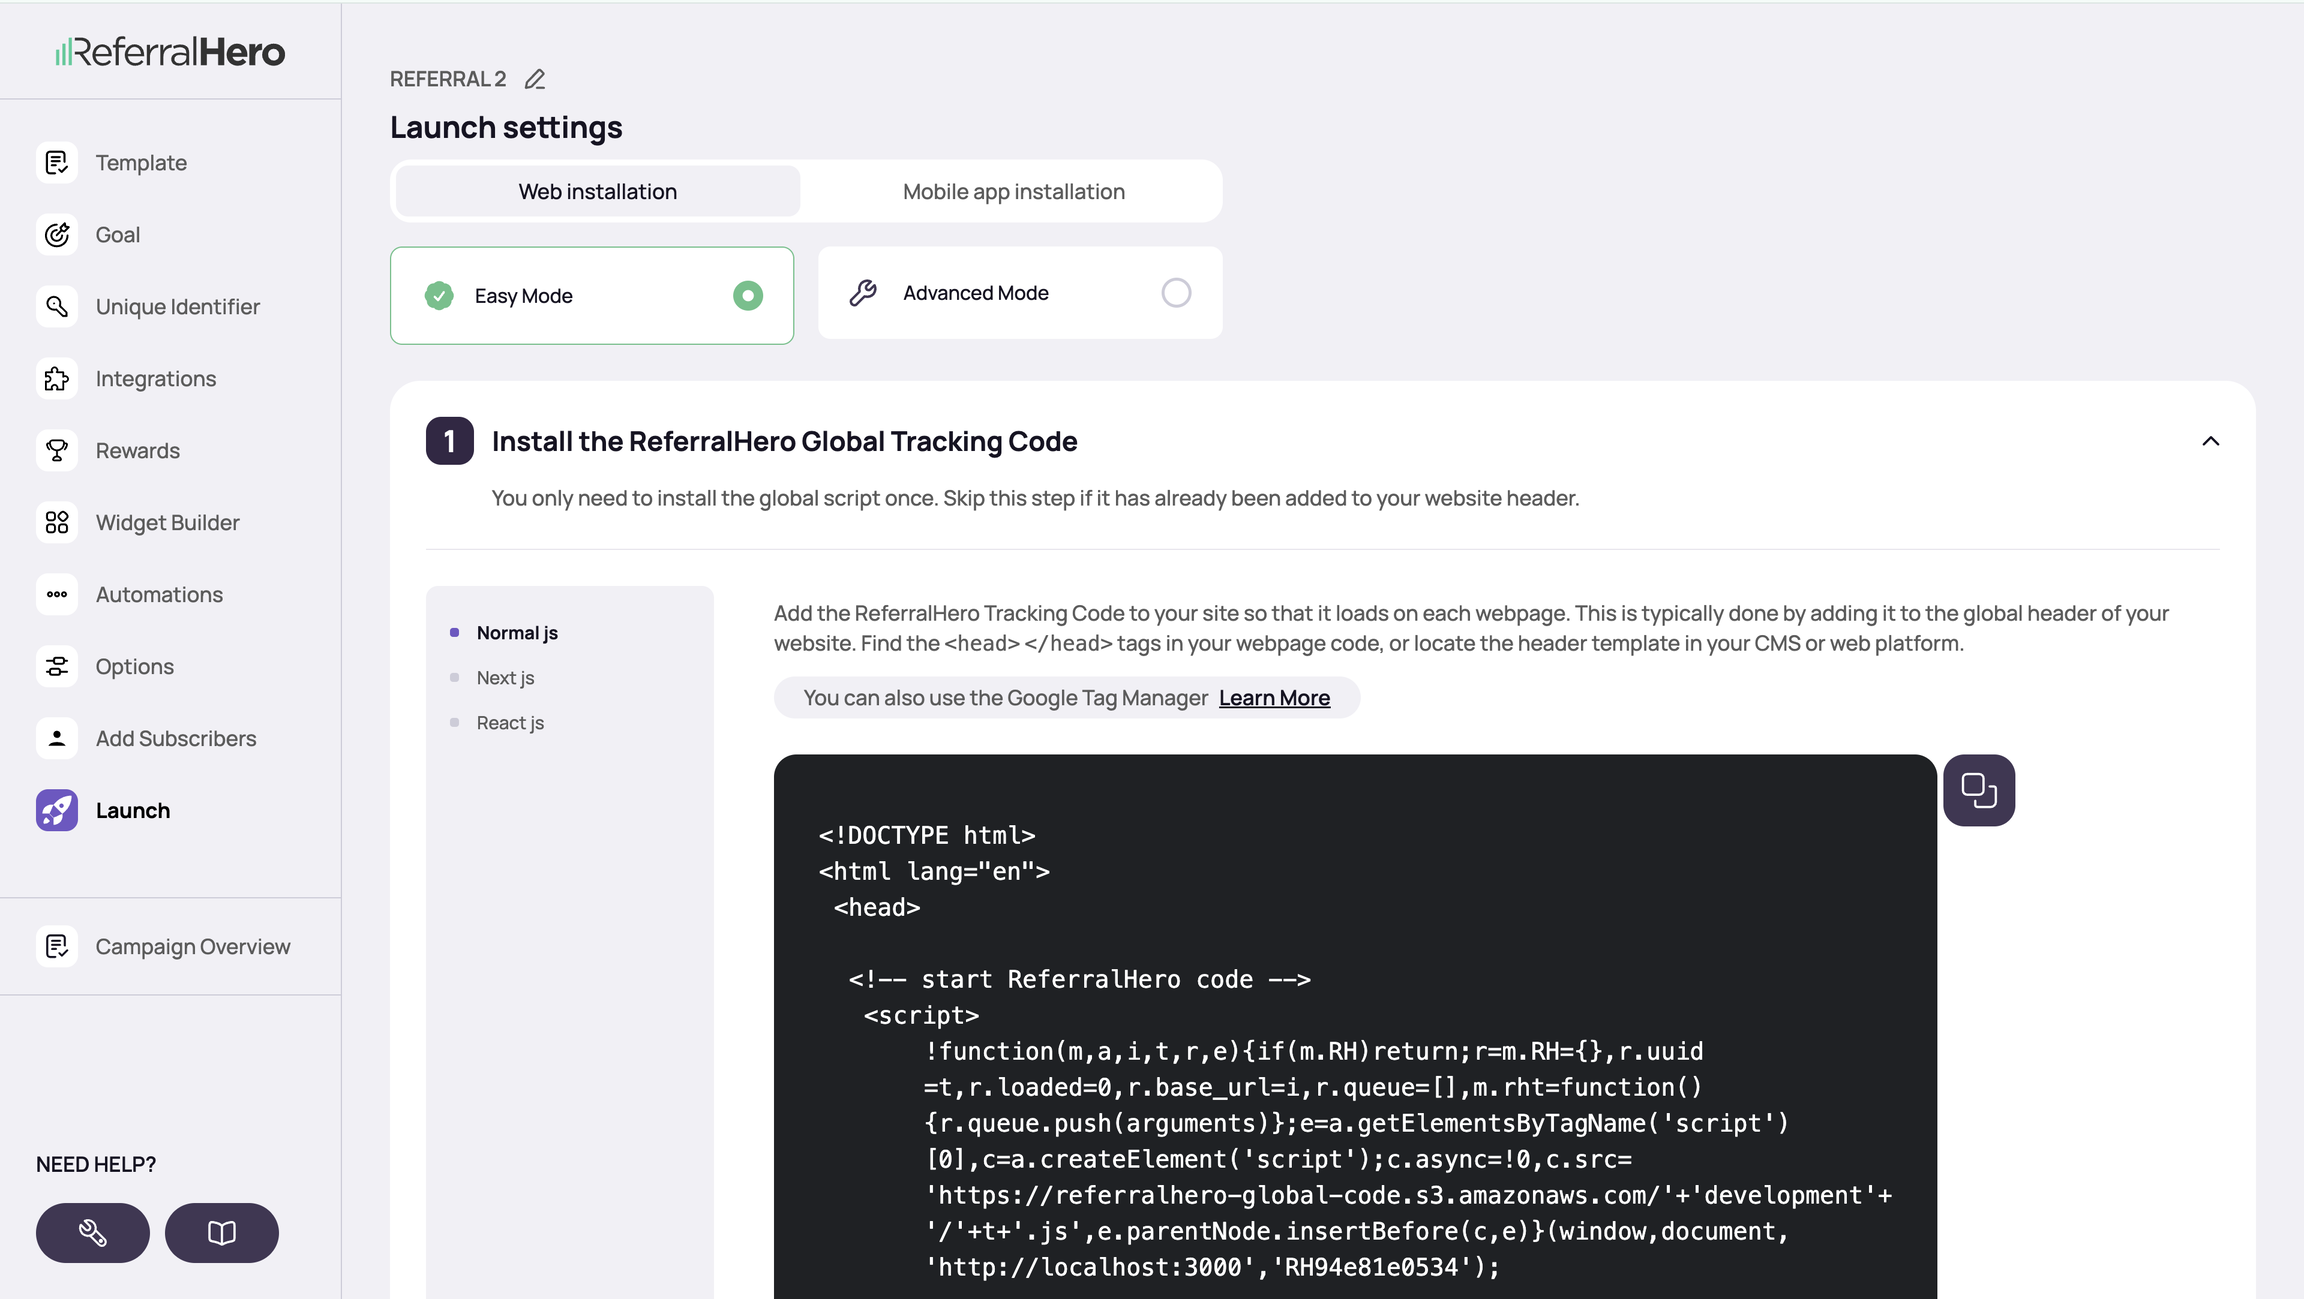Viewport: 2304px width, 1299px height.
Task: Switch to Web installation tab
Action: coord(598,191)
